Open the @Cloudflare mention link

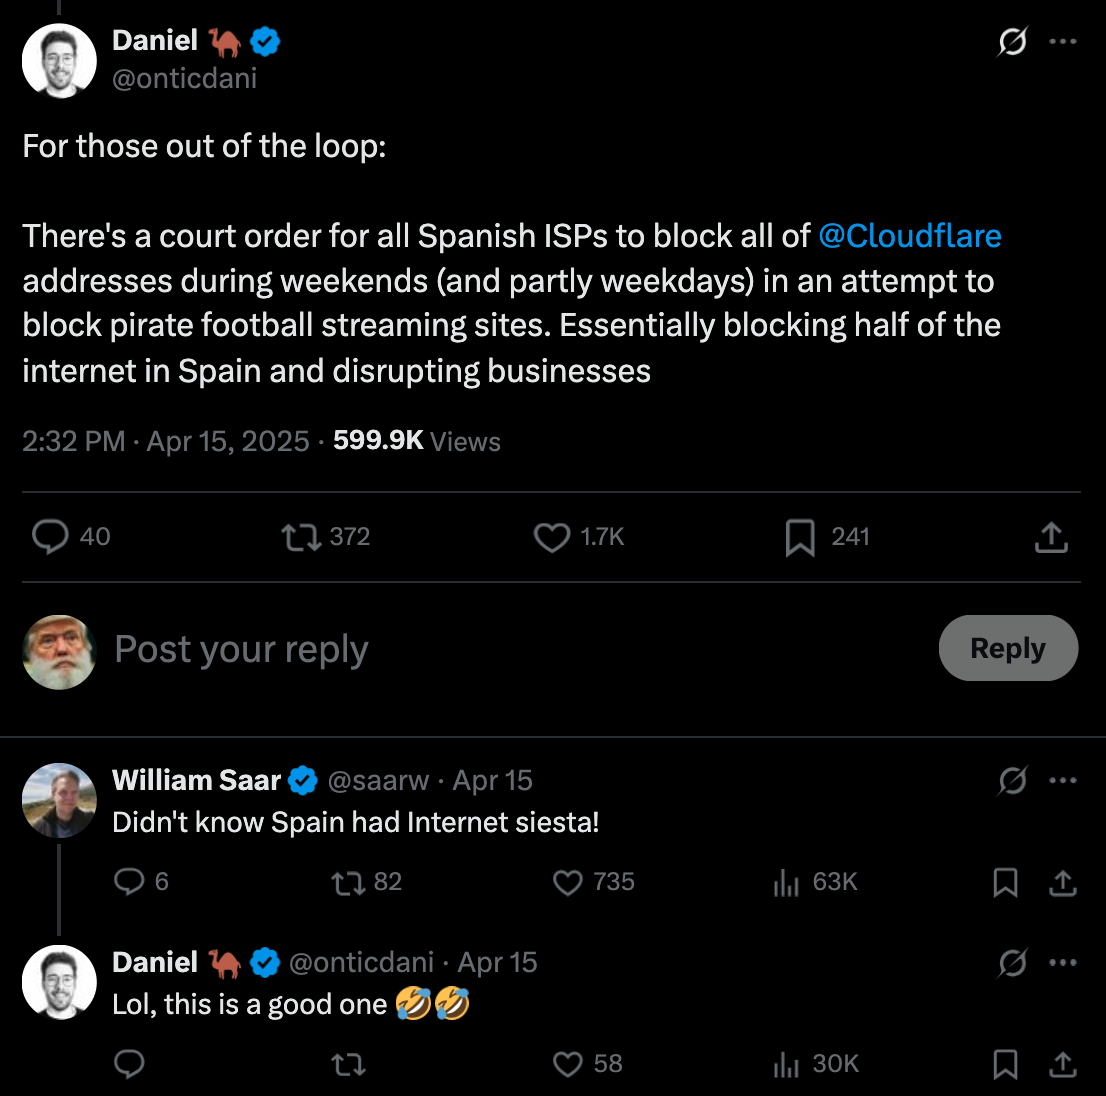coord(909,236)
